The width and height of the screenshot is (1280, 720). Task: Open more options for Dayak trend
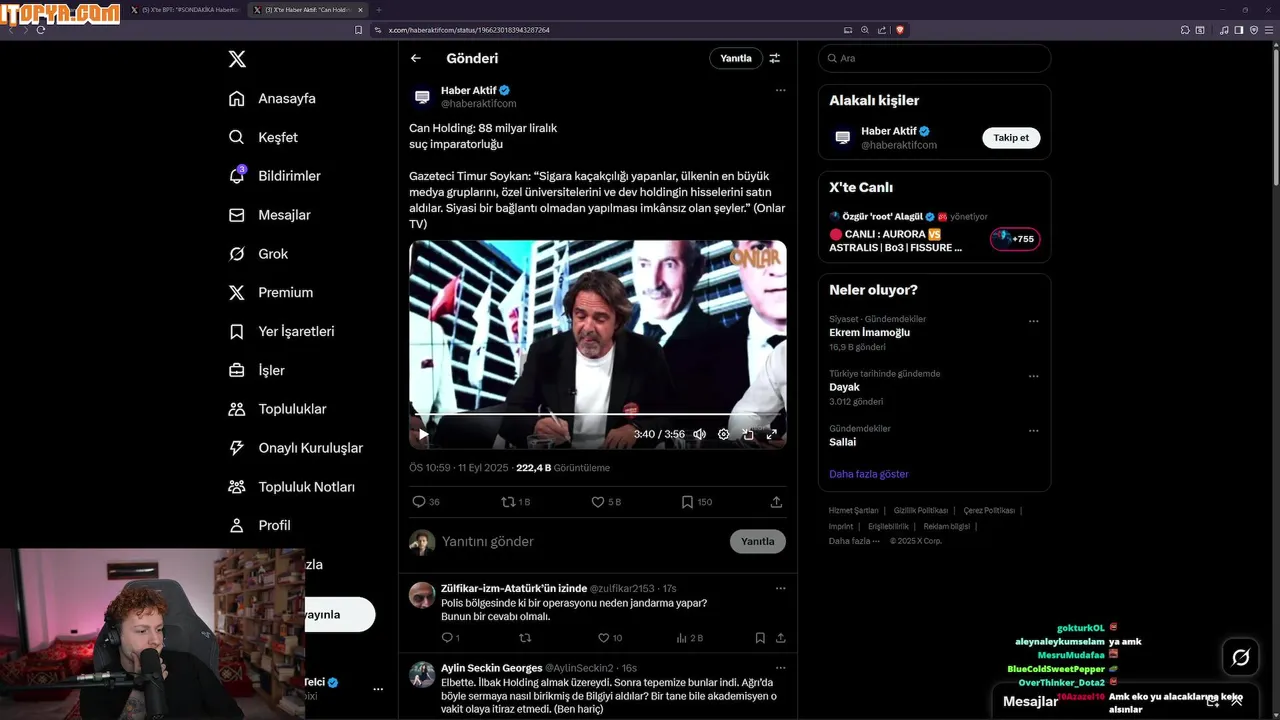point(1033,377)
